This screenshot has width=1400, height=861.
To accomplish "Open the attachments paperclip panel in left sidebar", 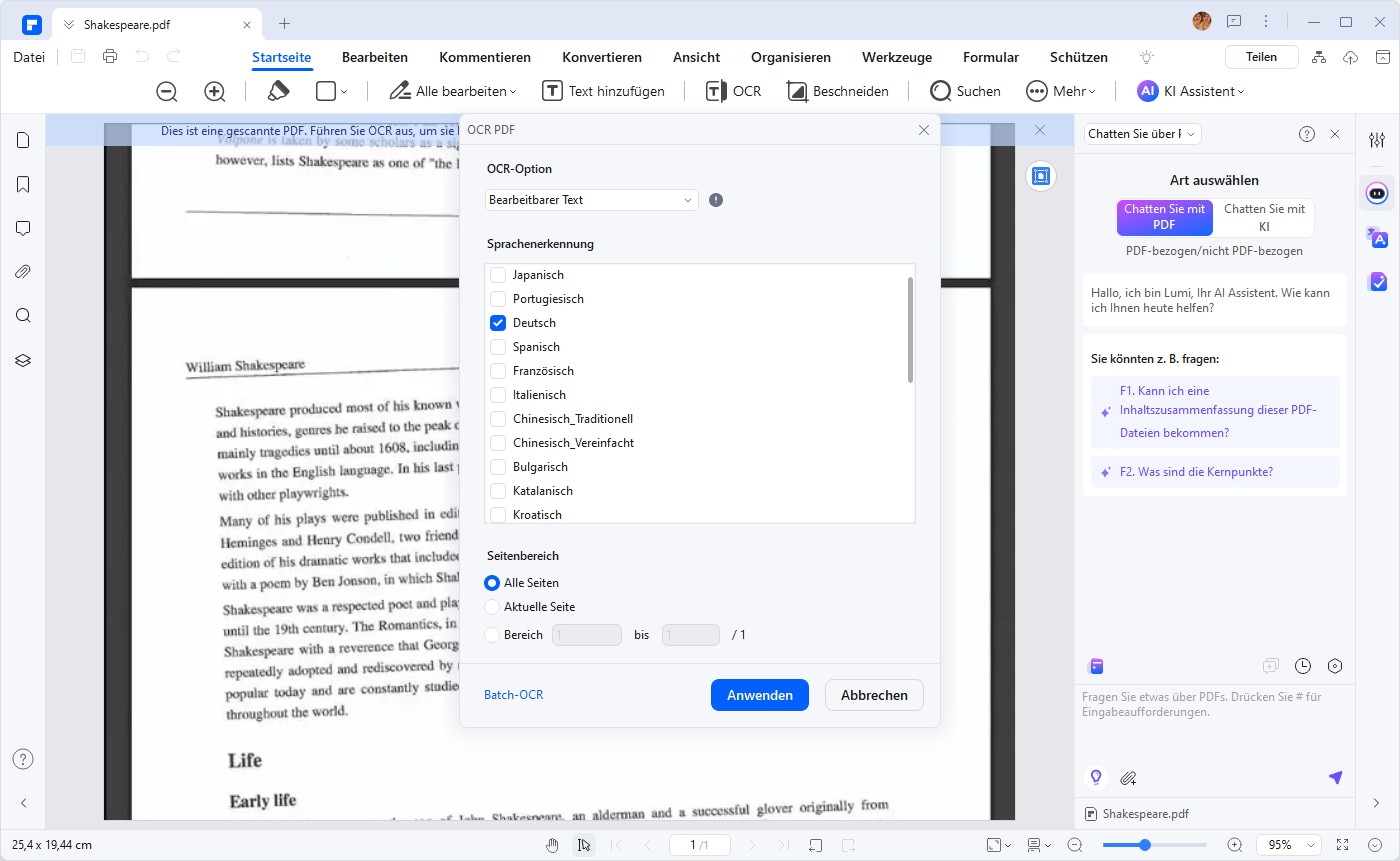I will pyautogui.click(x=23, y=272).
